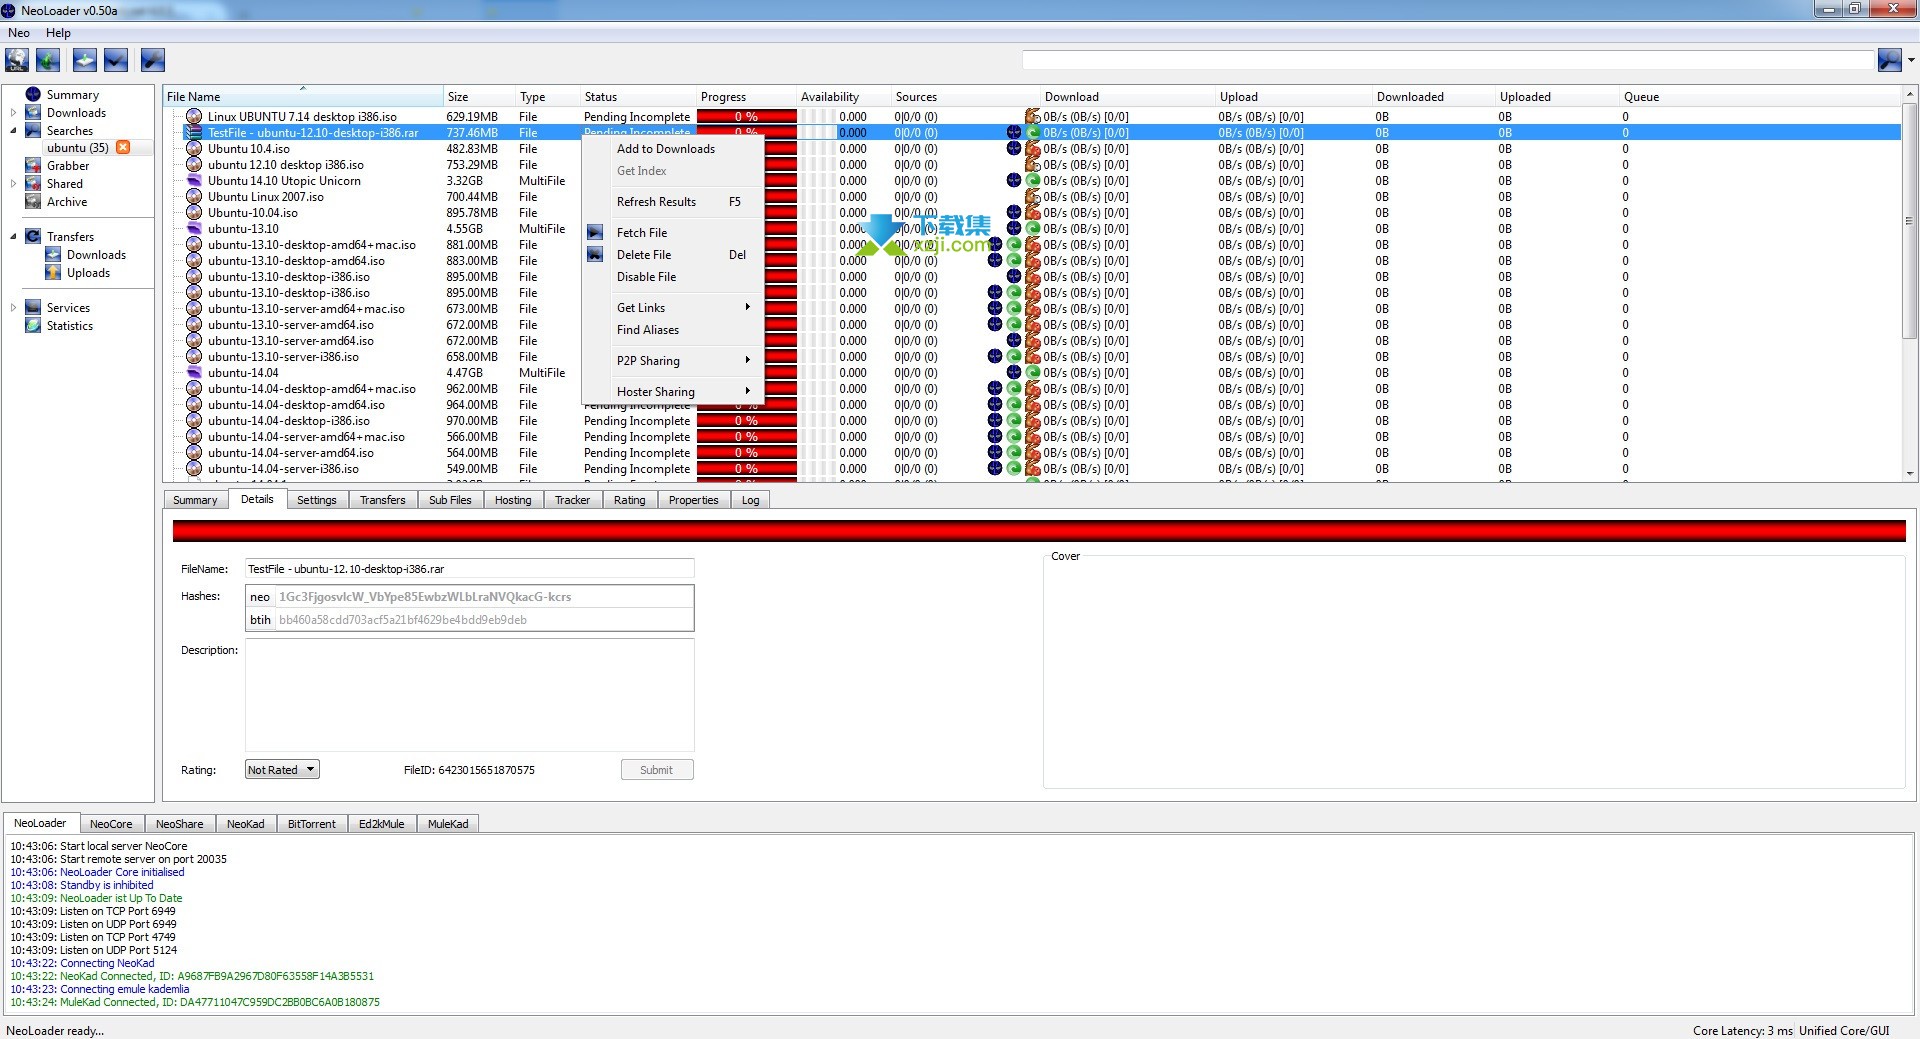Sort by the Availability column header
Image resolution: width=1920 pixels, height=1039 pixels.
tap(843, 97)
